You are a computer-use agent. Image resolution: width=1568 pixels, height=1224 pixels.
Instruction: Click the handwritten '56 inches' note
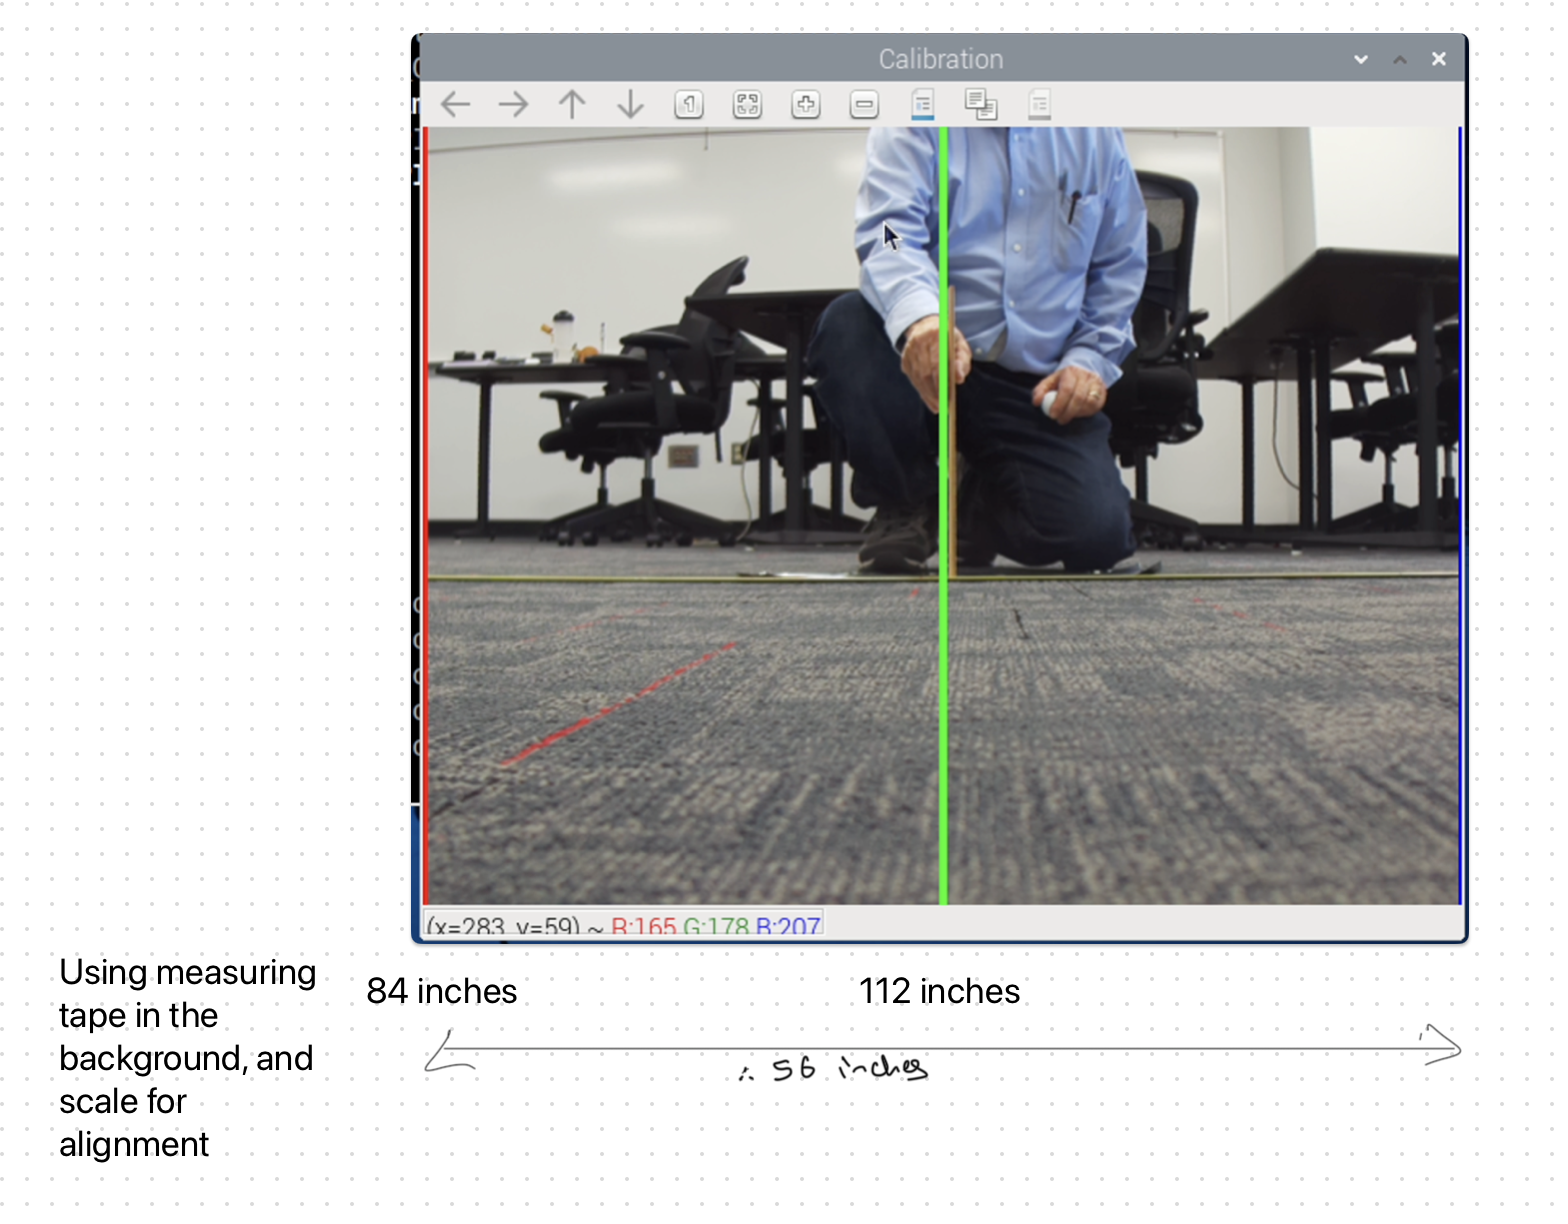(x=835, y=1069)
